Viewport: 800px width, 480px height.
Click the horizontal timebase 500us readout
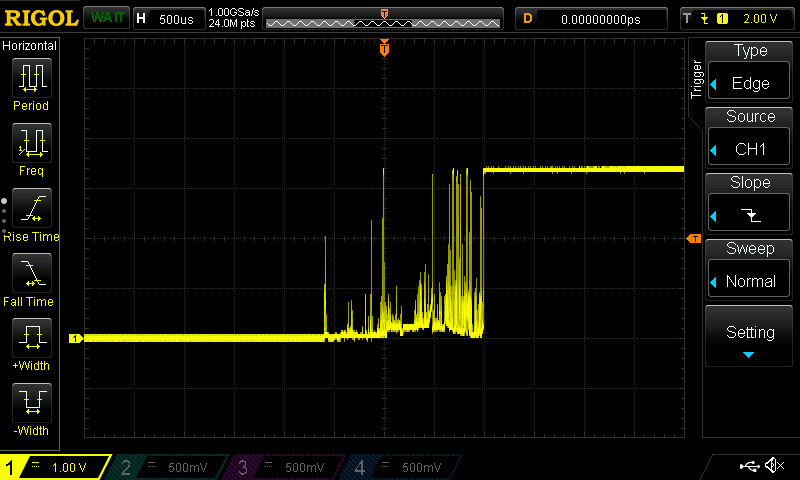169,19
